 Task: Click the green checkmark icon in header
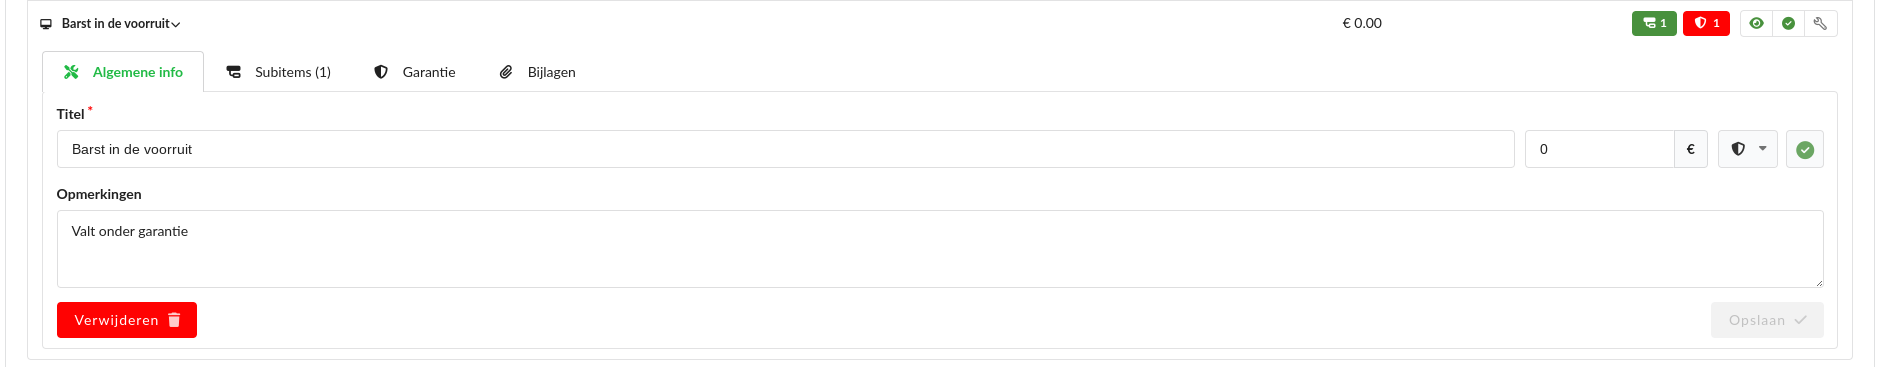point(1788,23)
